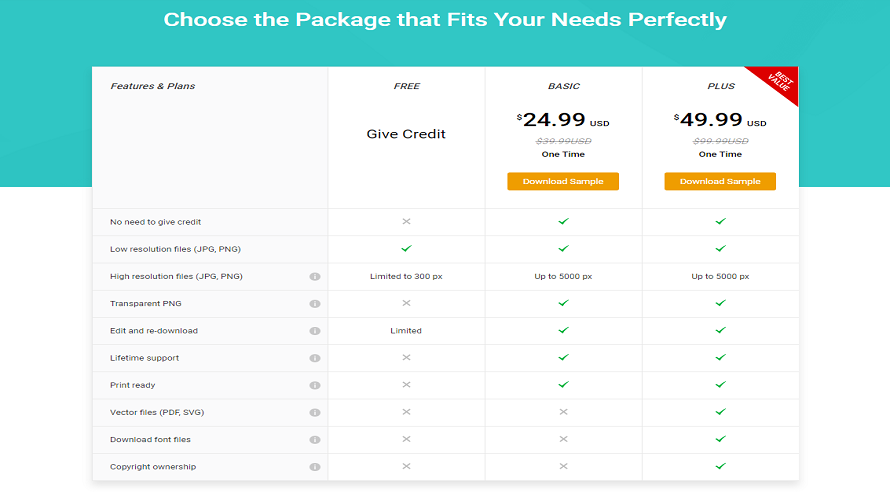Select the BASIC plan column header
Screen dimensions: 890x500
point(563,86)
